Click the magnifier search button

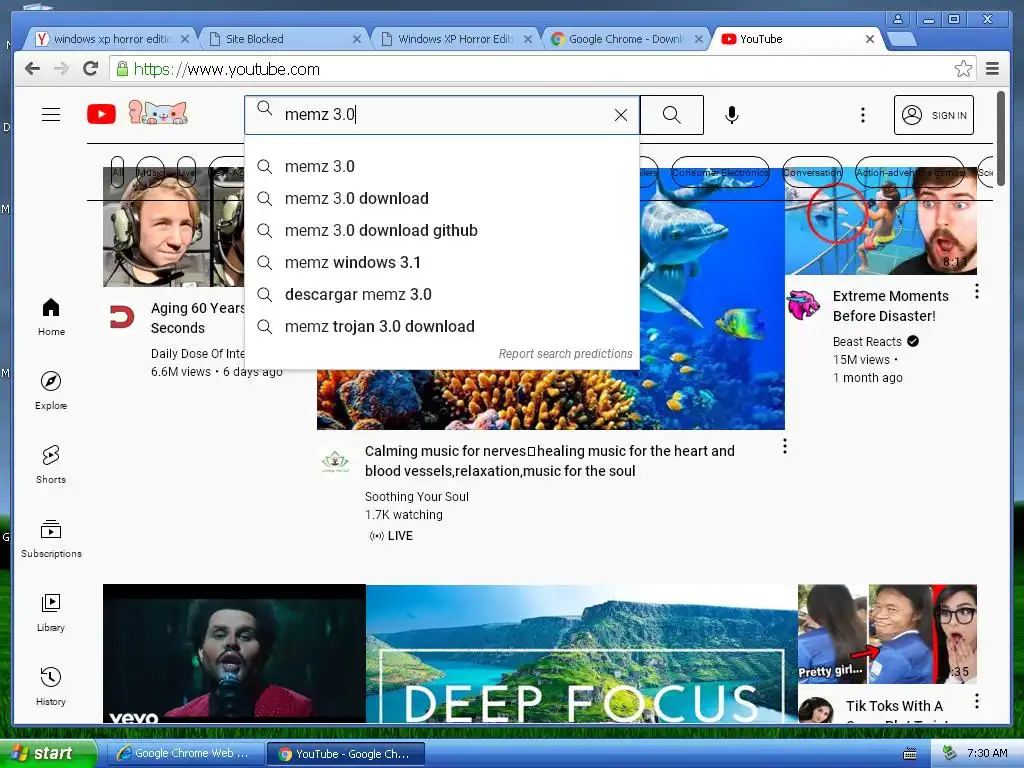pyautogui.click(x=671, y=115)
